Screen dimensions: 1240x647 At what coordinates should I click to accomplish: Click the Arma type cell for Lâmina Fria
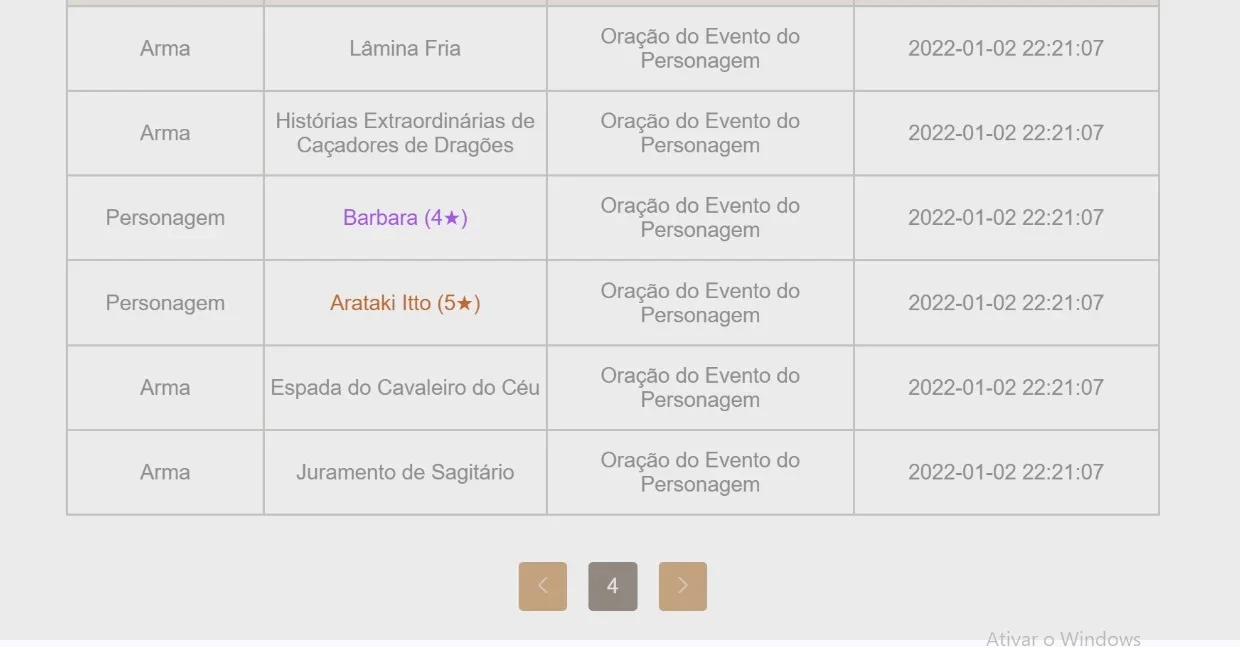click(165, 48)
